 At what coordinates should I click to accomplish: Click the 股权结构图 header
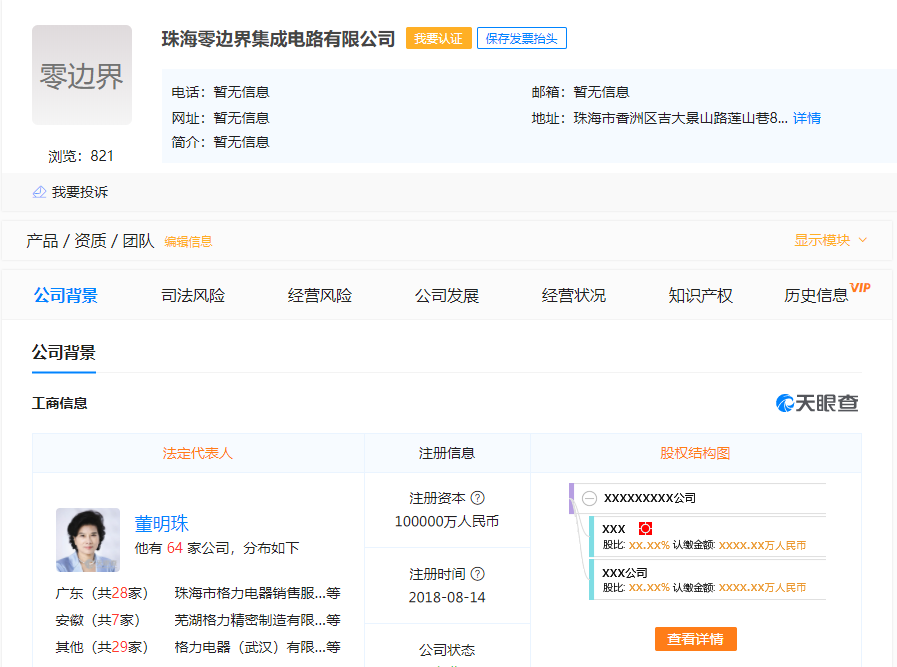(696, 453)
